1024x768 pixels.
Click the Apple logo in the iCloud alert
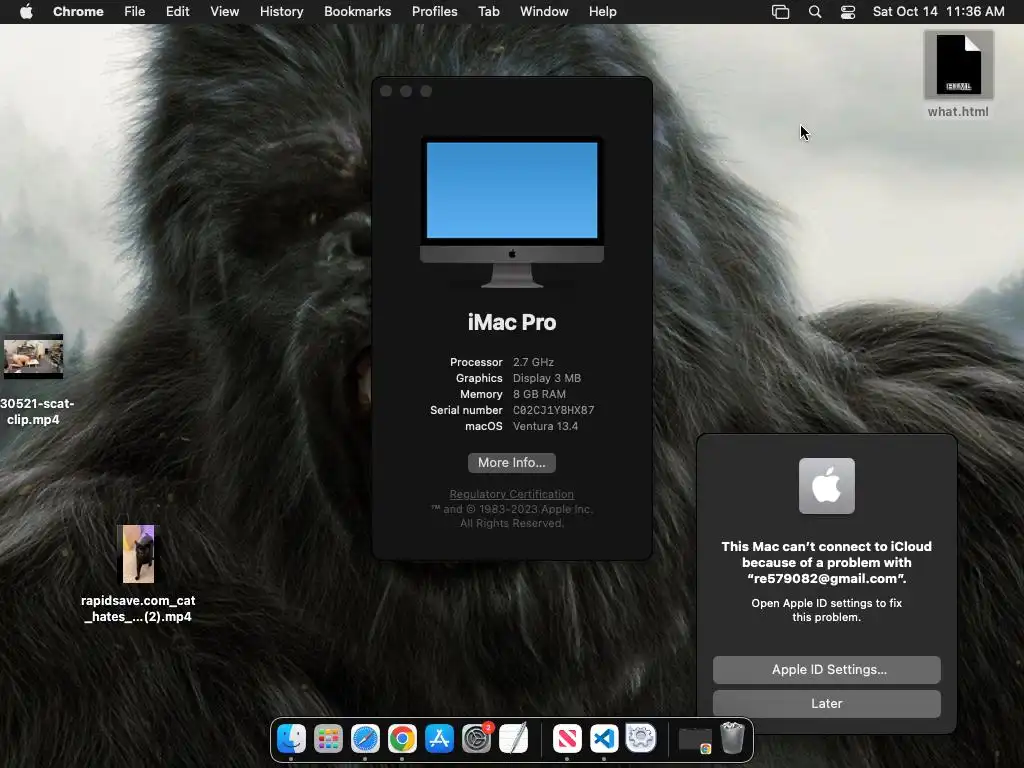coord(826,486)
